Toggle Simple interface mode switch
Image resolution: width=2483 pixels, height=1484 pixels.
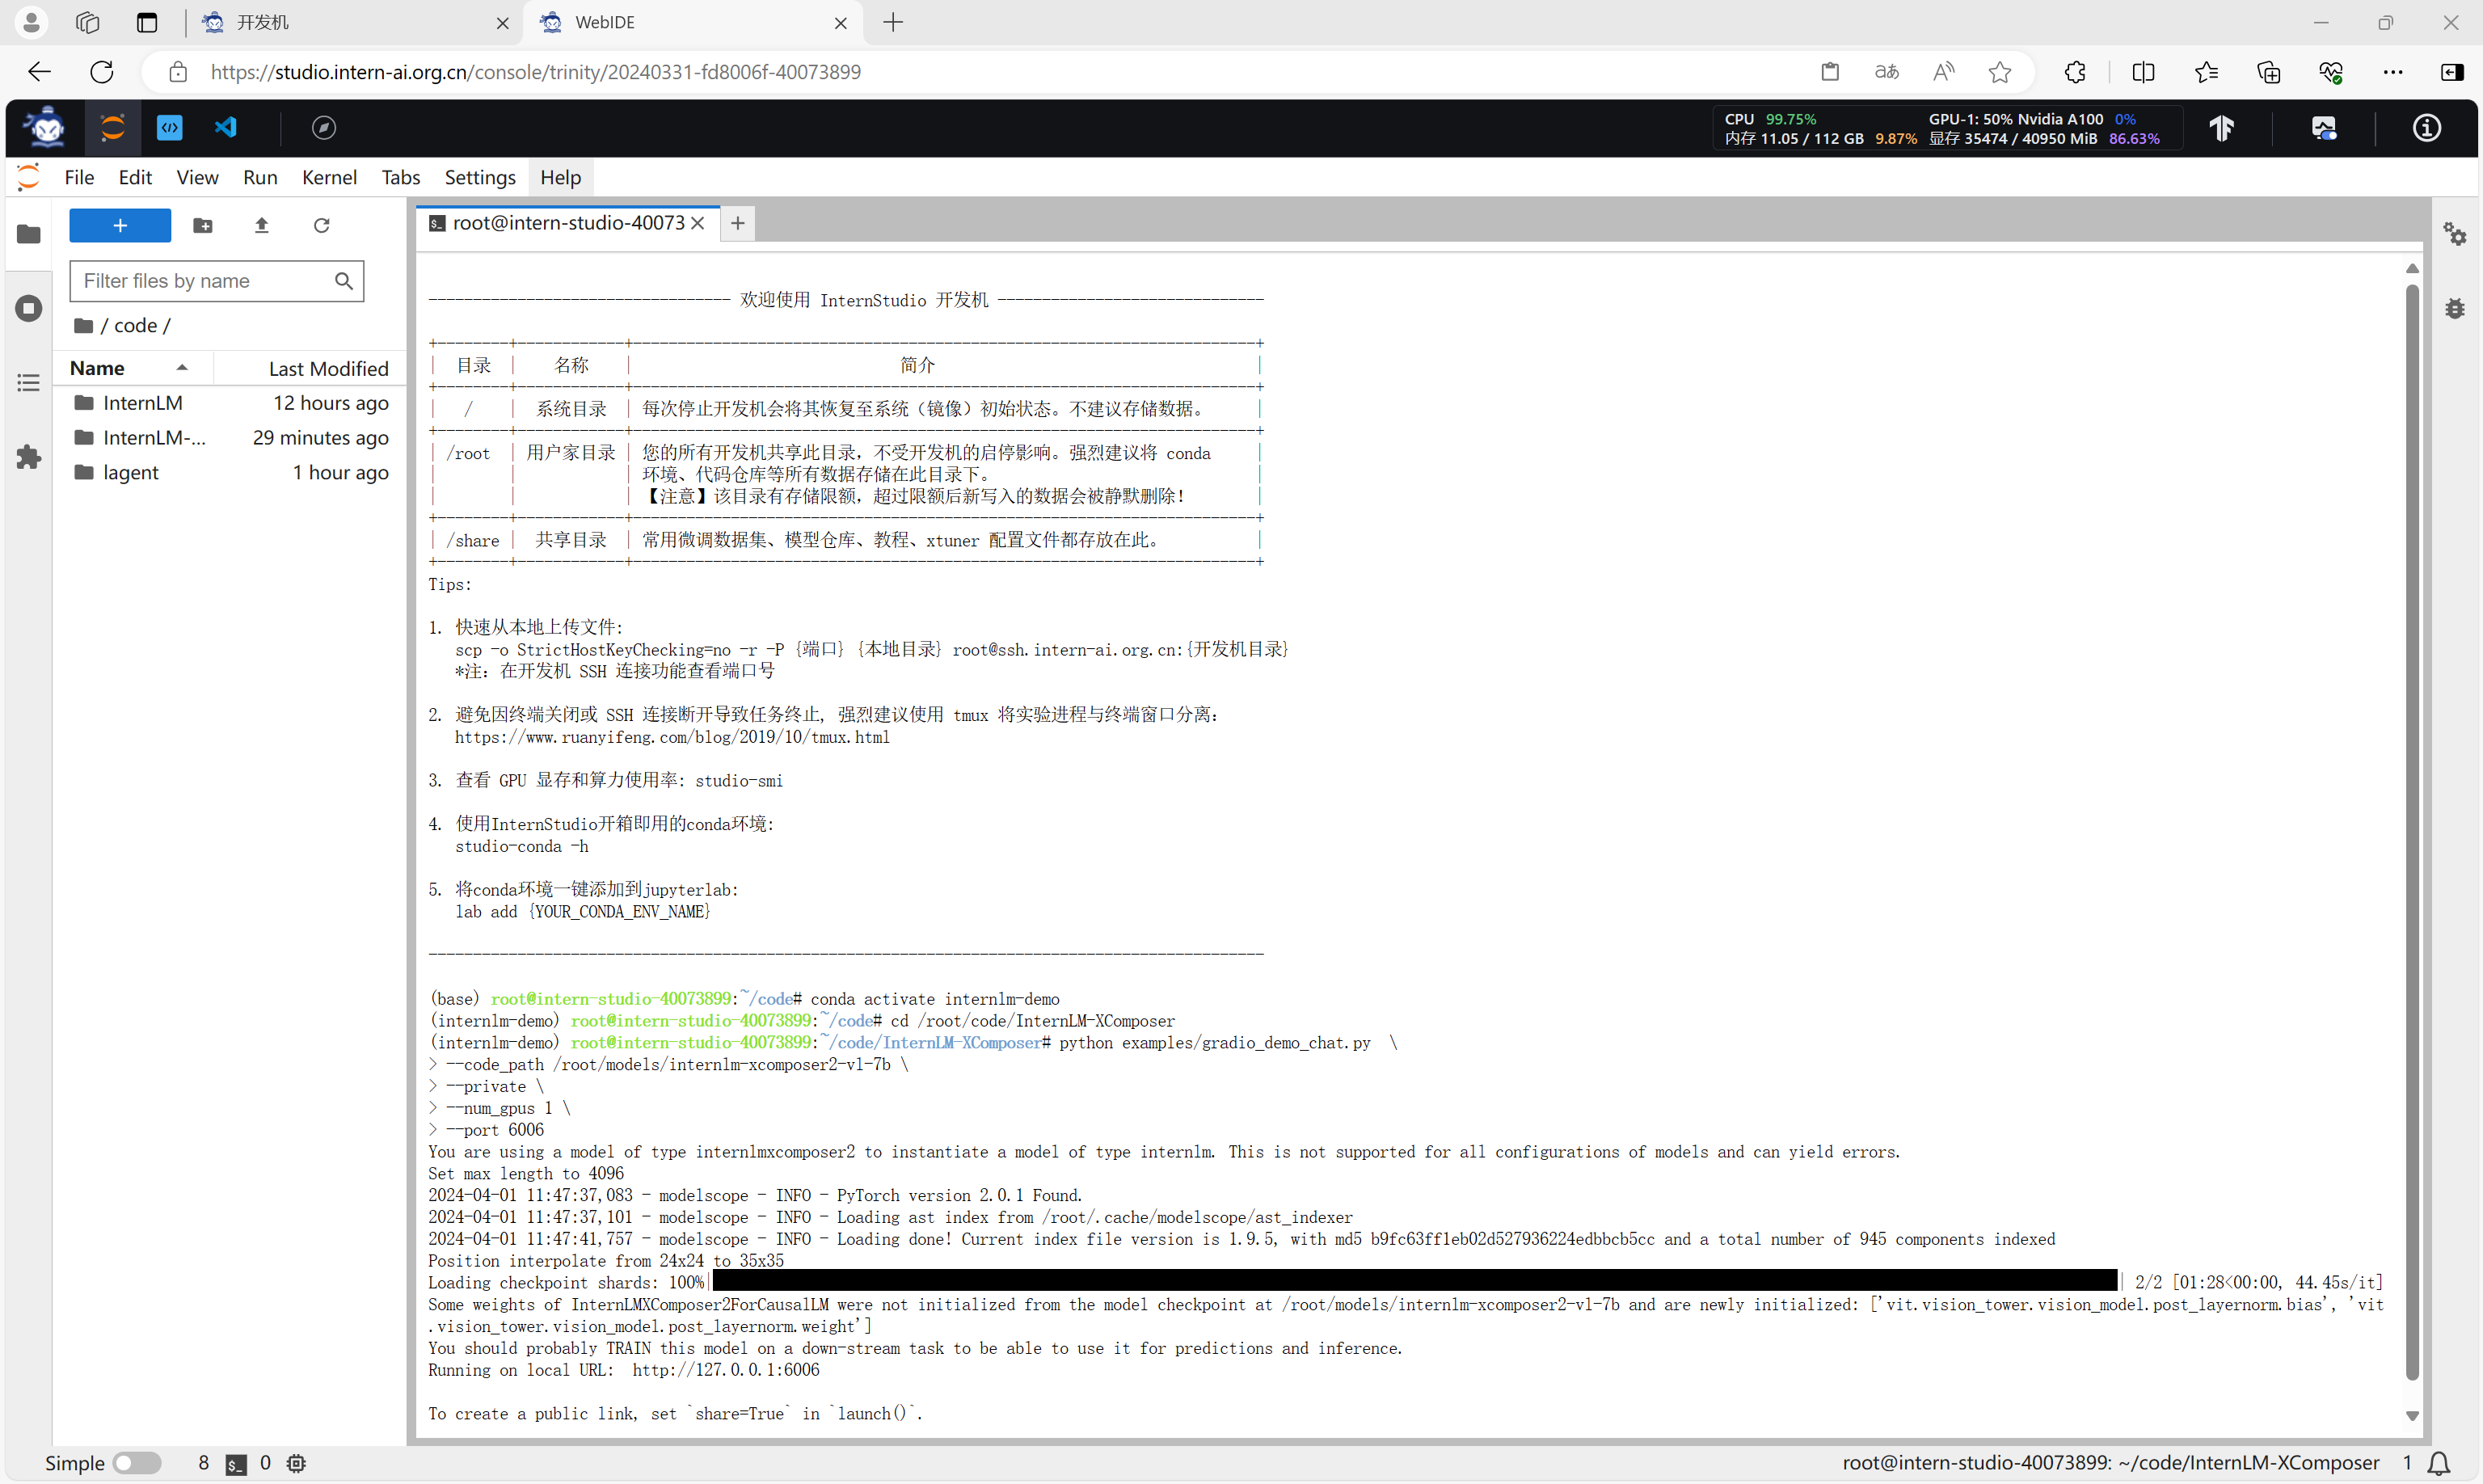coord(137,1463)
